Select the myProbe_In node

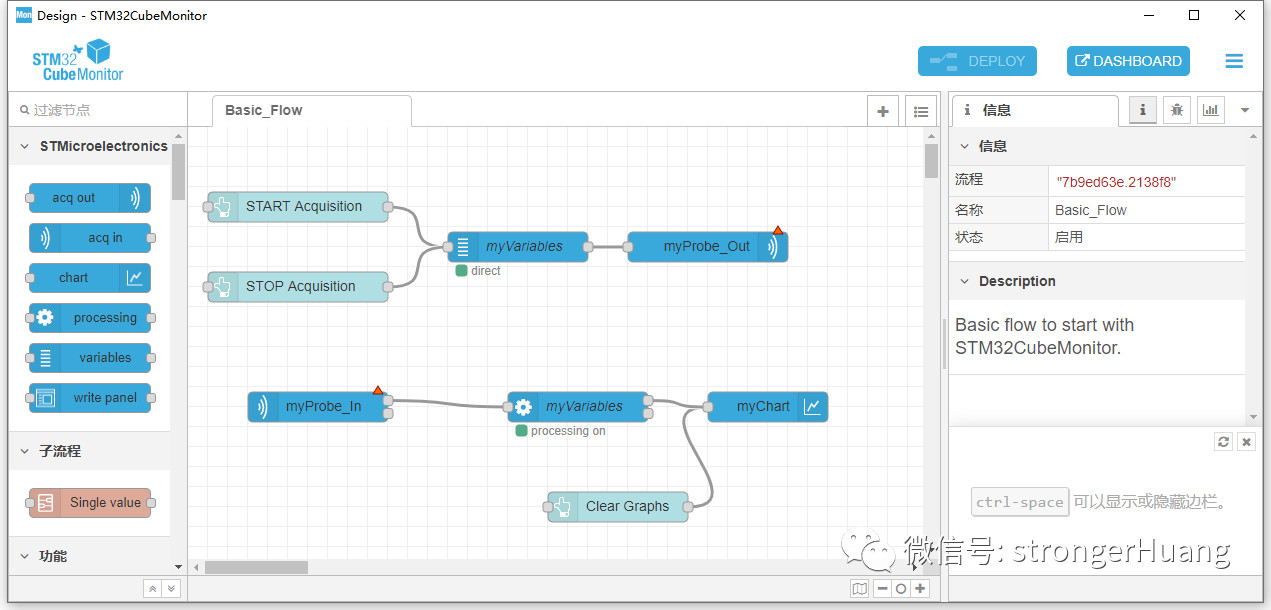[318, 407]
